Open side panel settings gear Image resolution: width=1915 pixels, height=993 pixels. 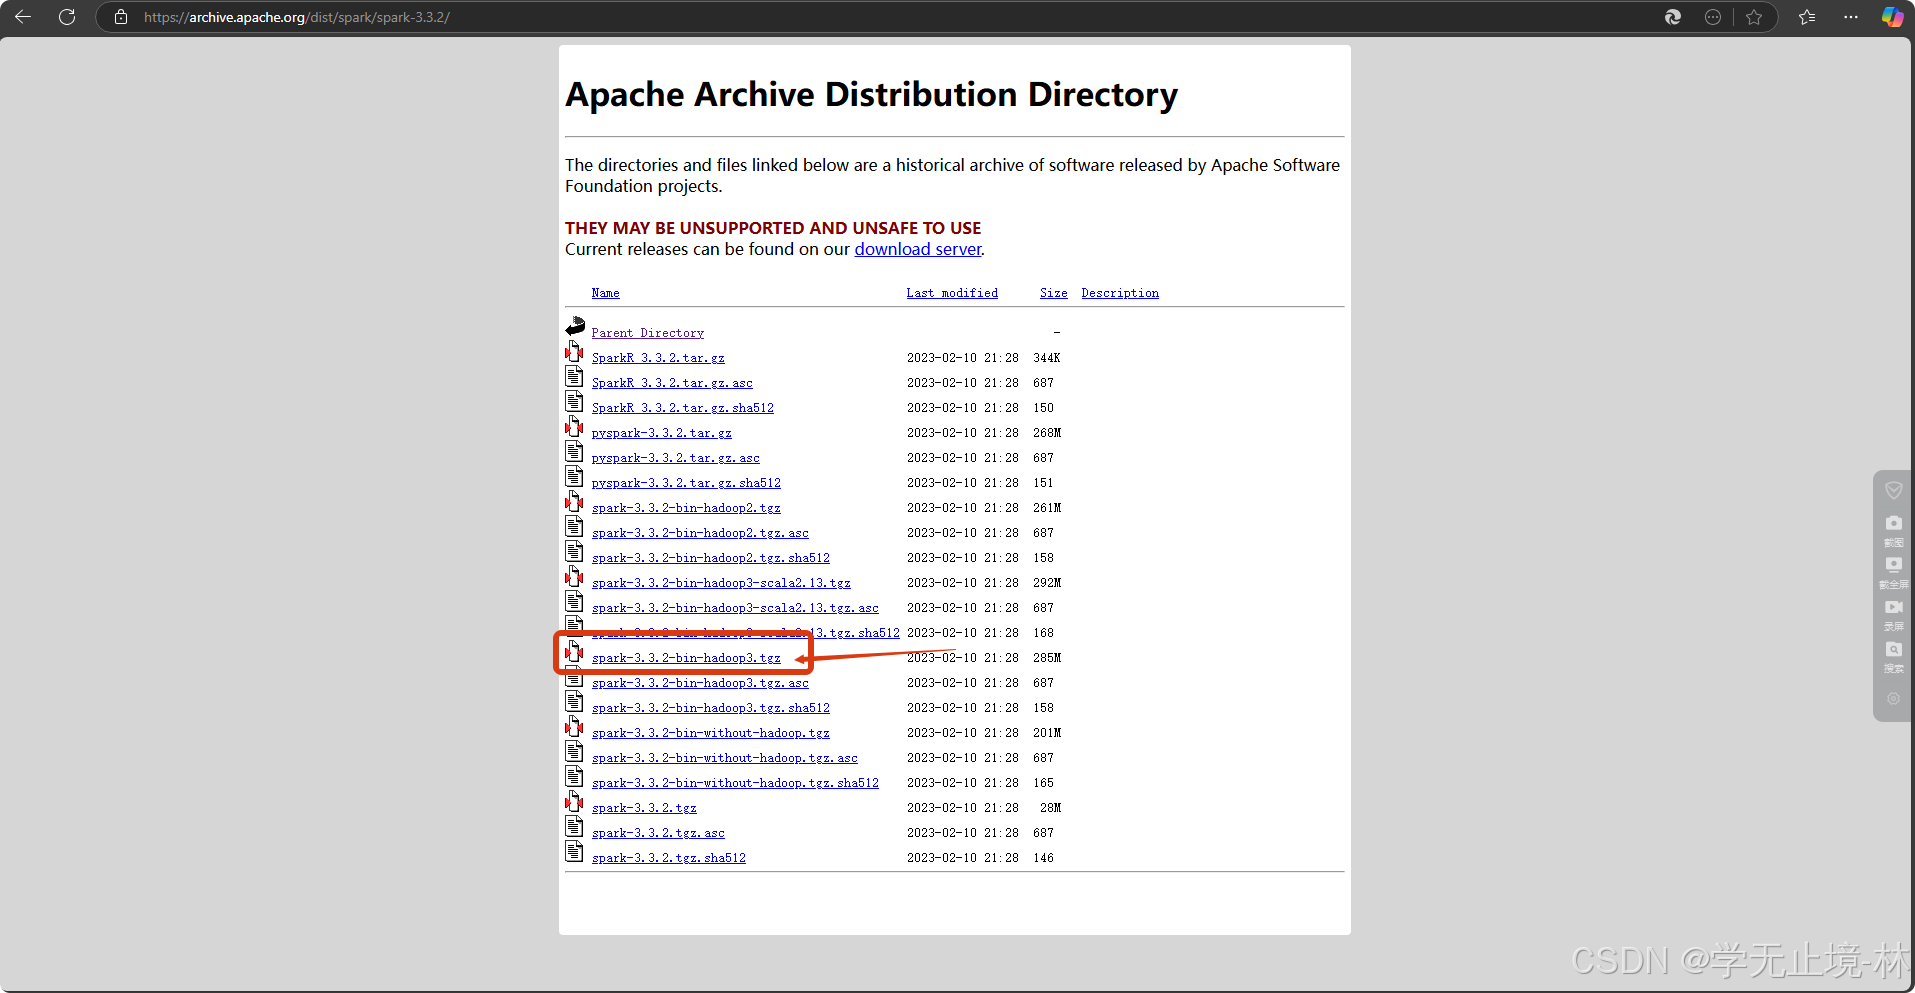click(1893, 699)
